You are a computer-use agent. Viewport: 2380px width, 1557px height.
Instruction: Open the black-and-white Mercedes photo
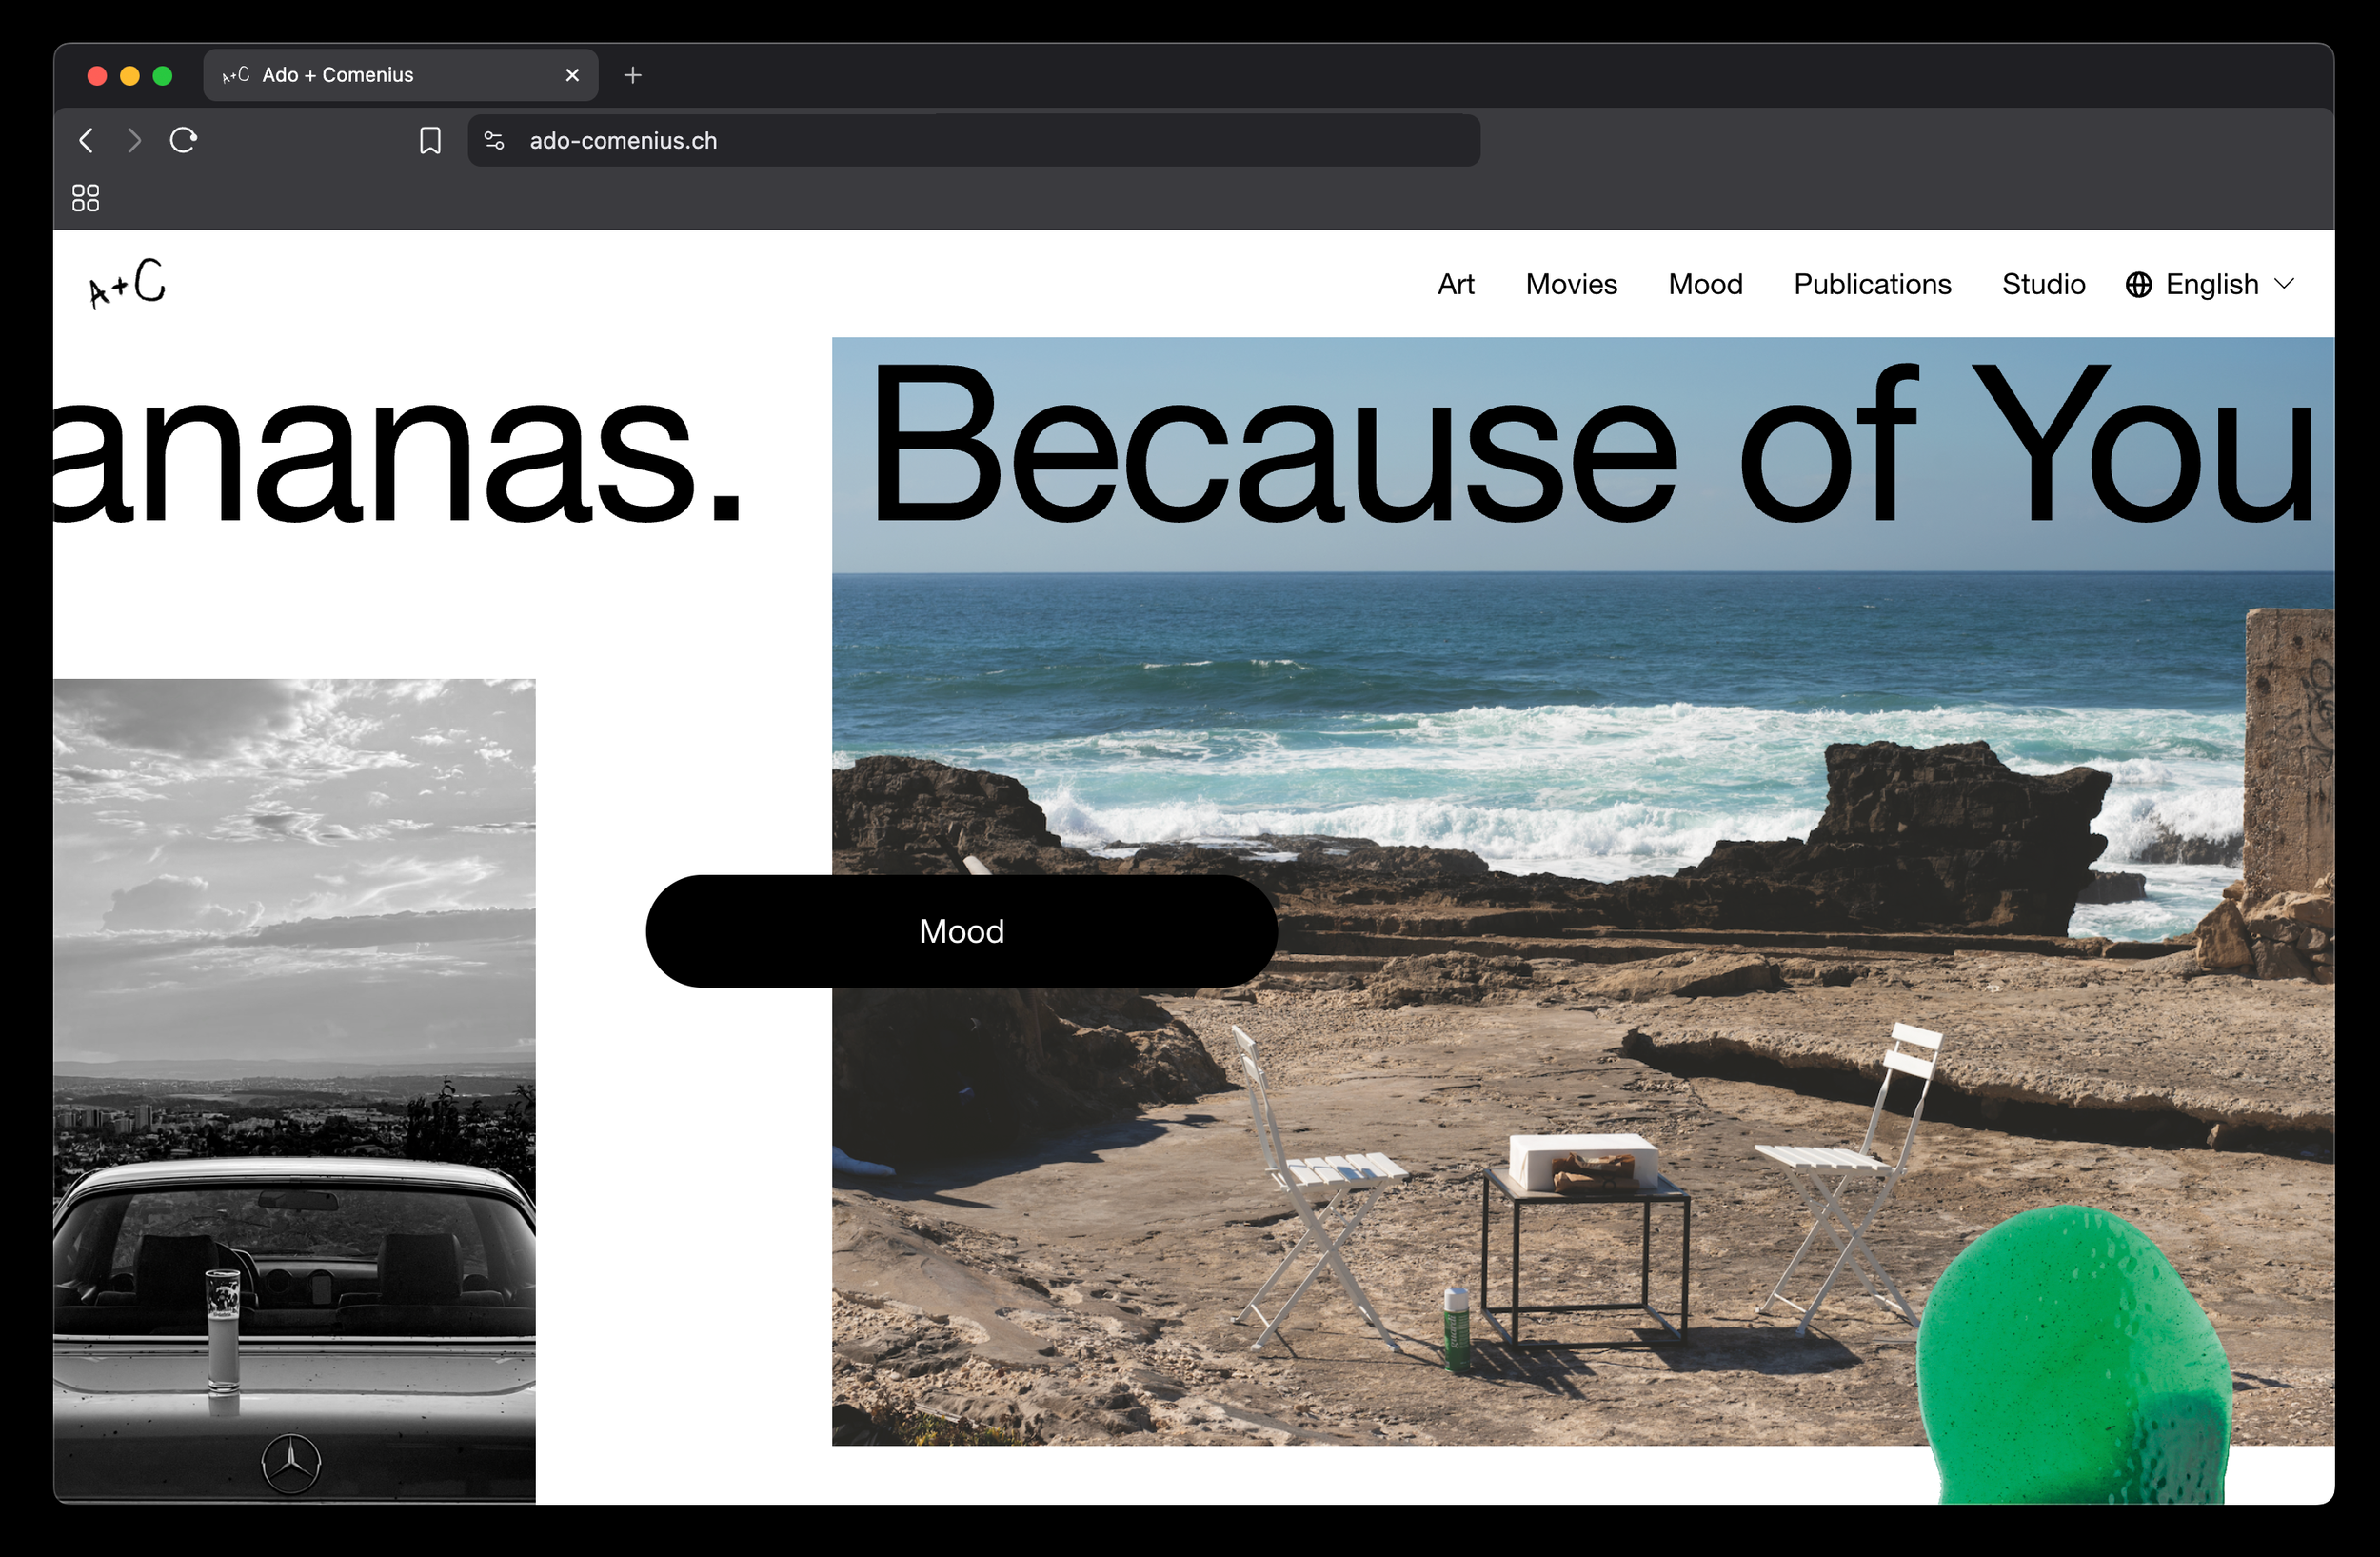pyautogui.click(x=295, y=1091)
